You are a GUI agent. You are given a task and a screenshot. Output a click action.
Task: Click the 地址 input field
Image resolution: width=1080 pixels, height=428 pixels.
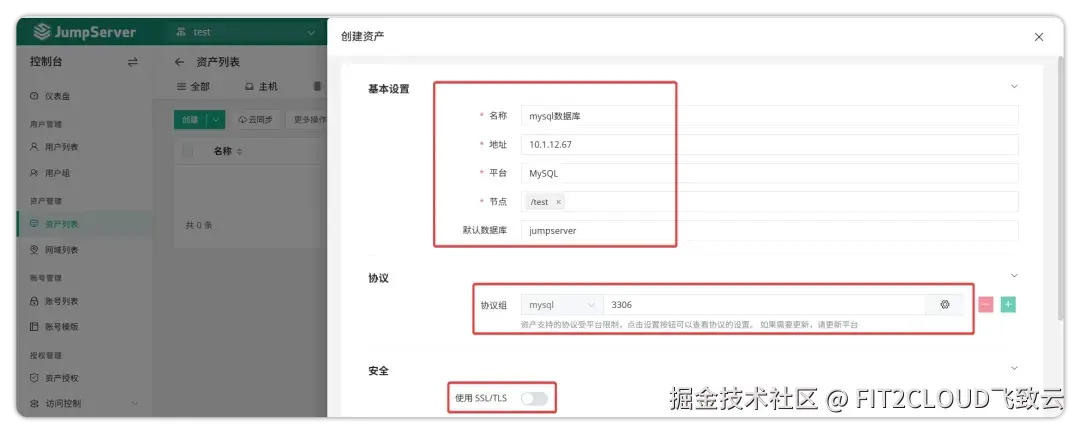[x=769, y=145]
